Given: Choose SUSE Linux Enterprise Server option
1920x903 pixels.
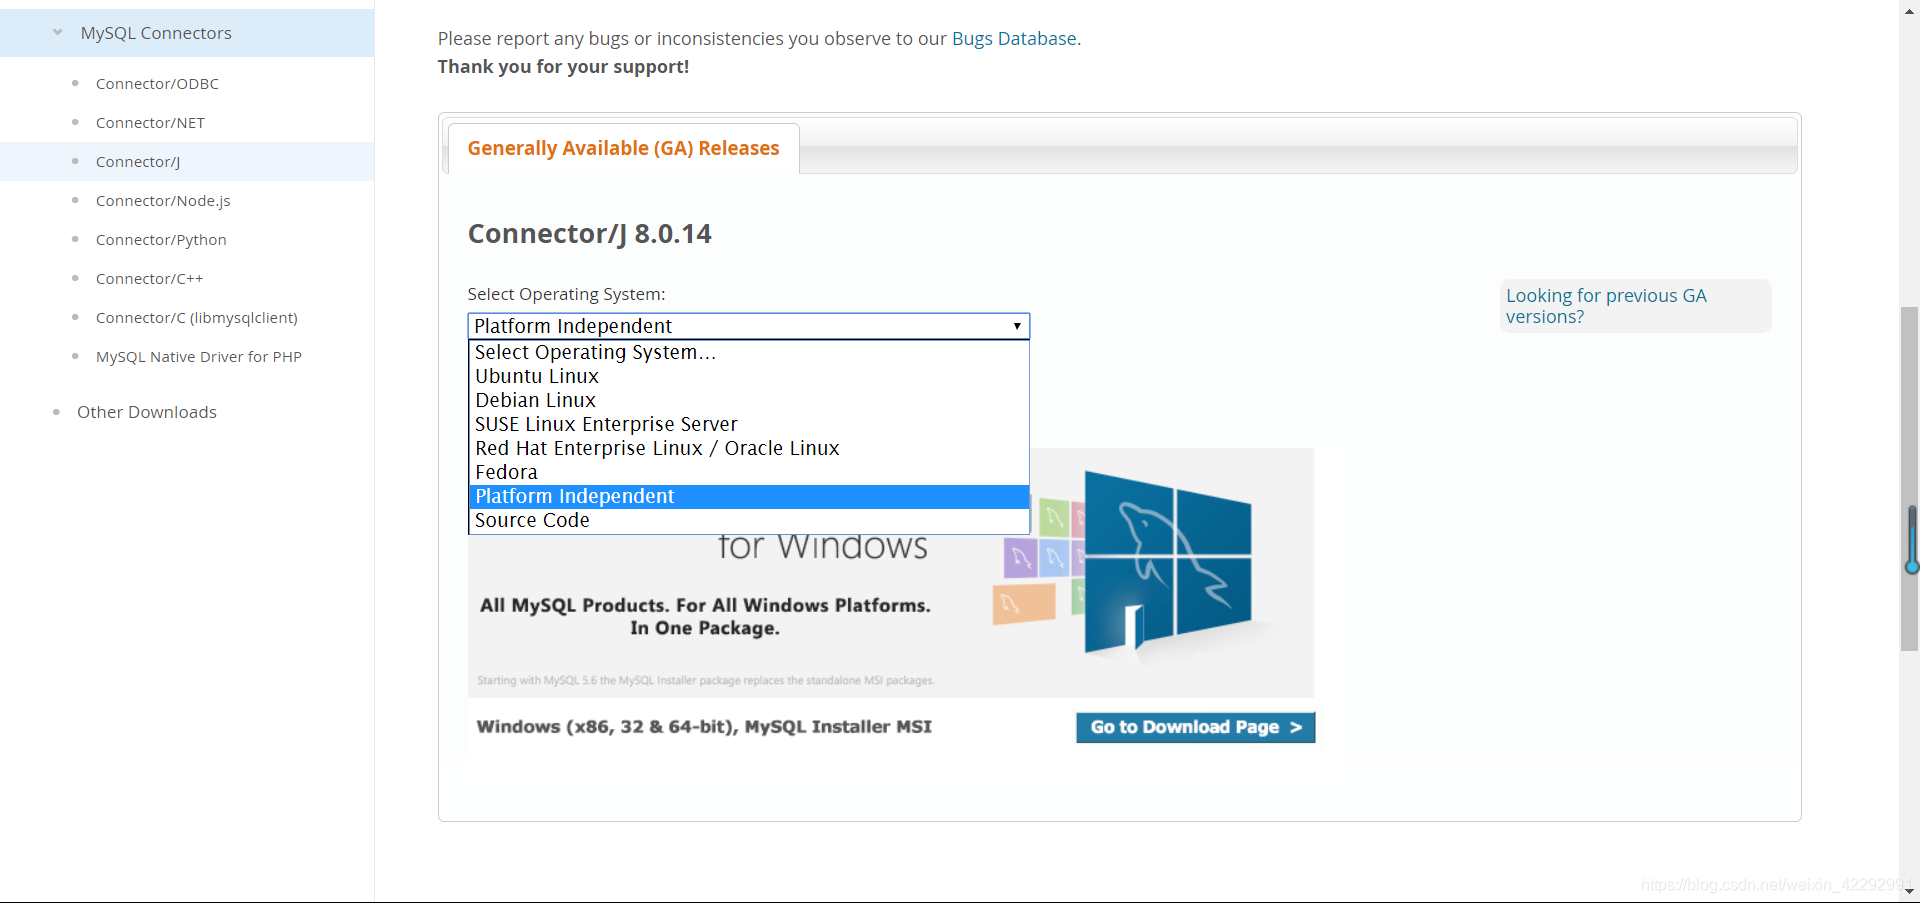Looking at the screenshot, I should tap(749, 424).
